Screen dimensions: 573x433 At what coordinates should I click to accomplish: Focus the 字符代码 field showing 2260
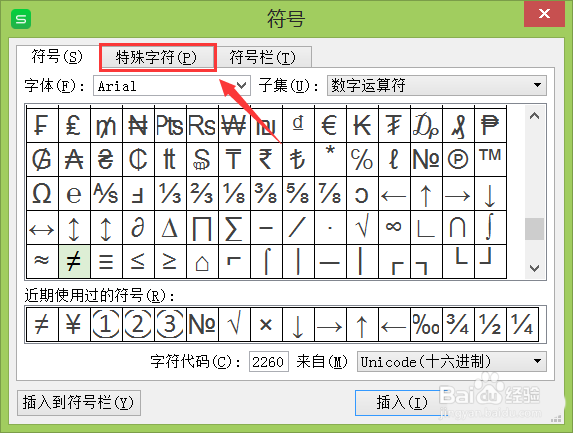coord(269,362)
